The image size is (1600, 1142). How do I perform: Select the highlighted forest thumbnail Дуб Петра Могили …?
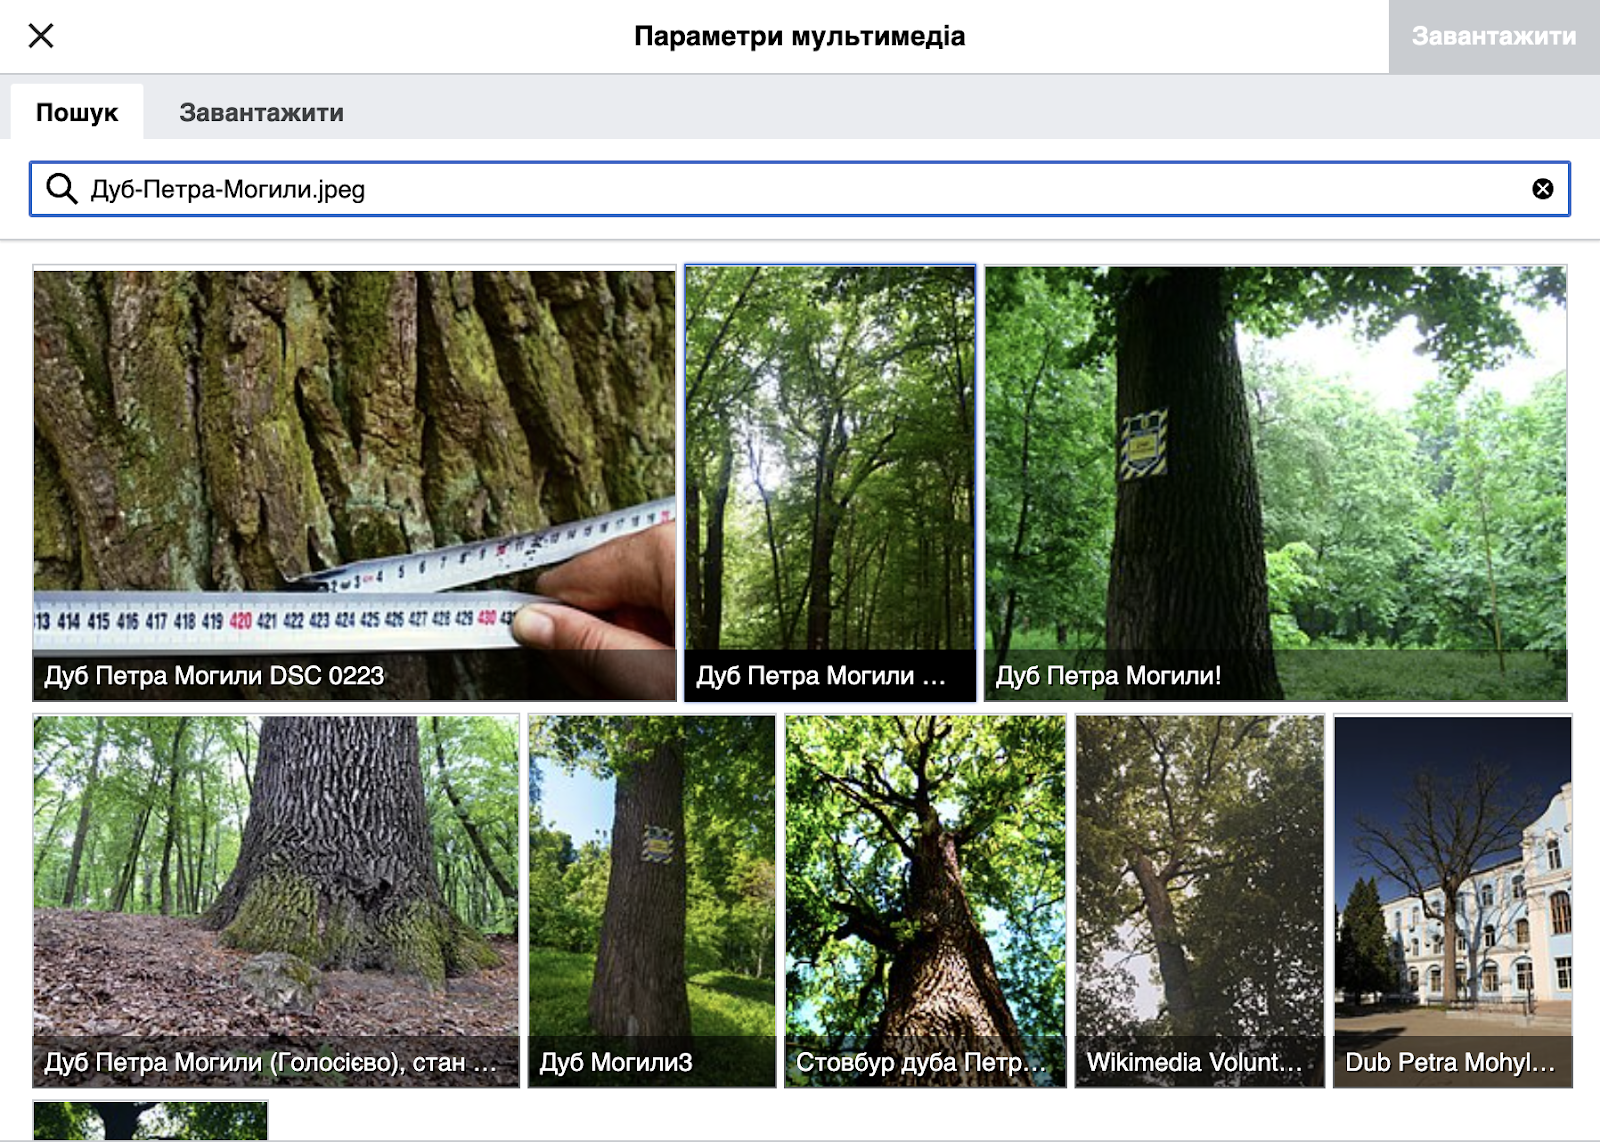(830, 483)
